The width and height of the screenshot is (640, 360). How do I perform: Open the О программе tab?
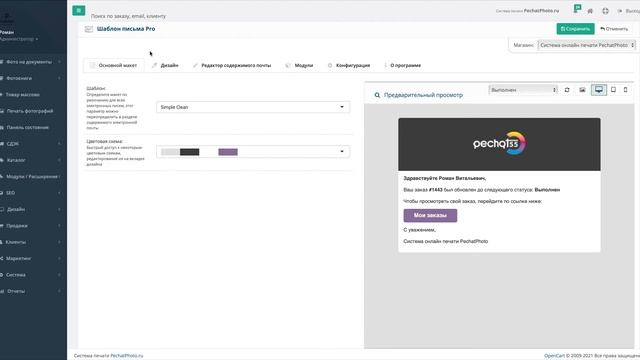pos(402,65)
